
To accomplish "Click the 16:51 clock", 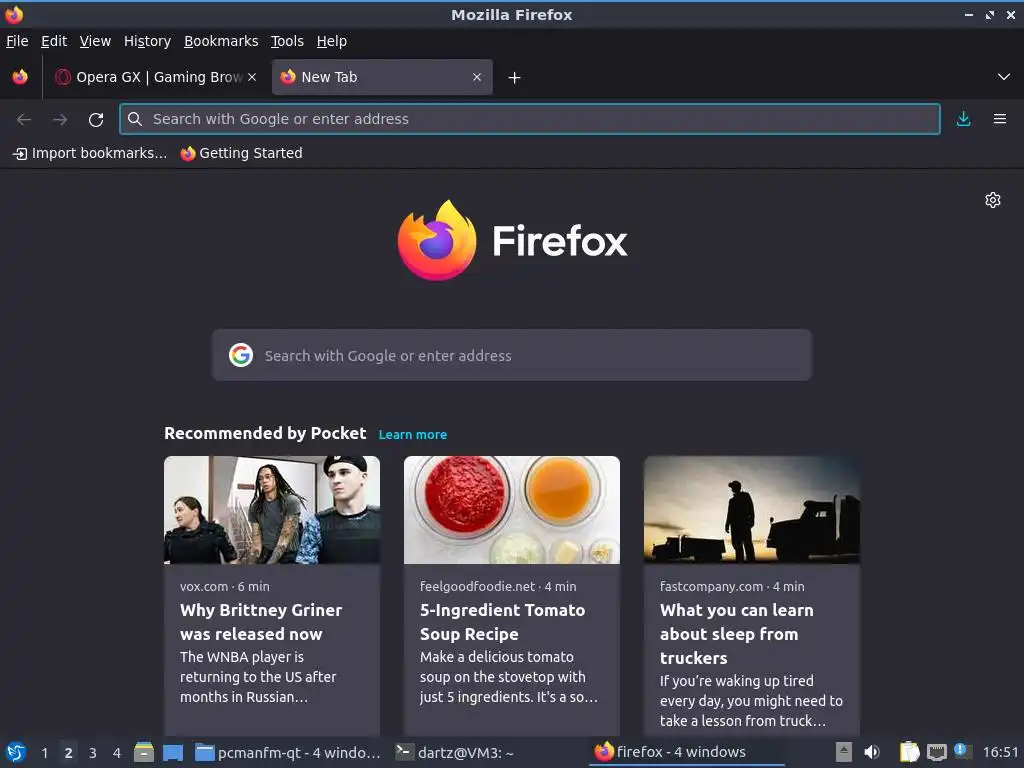I will click(x=1000, y=752).
